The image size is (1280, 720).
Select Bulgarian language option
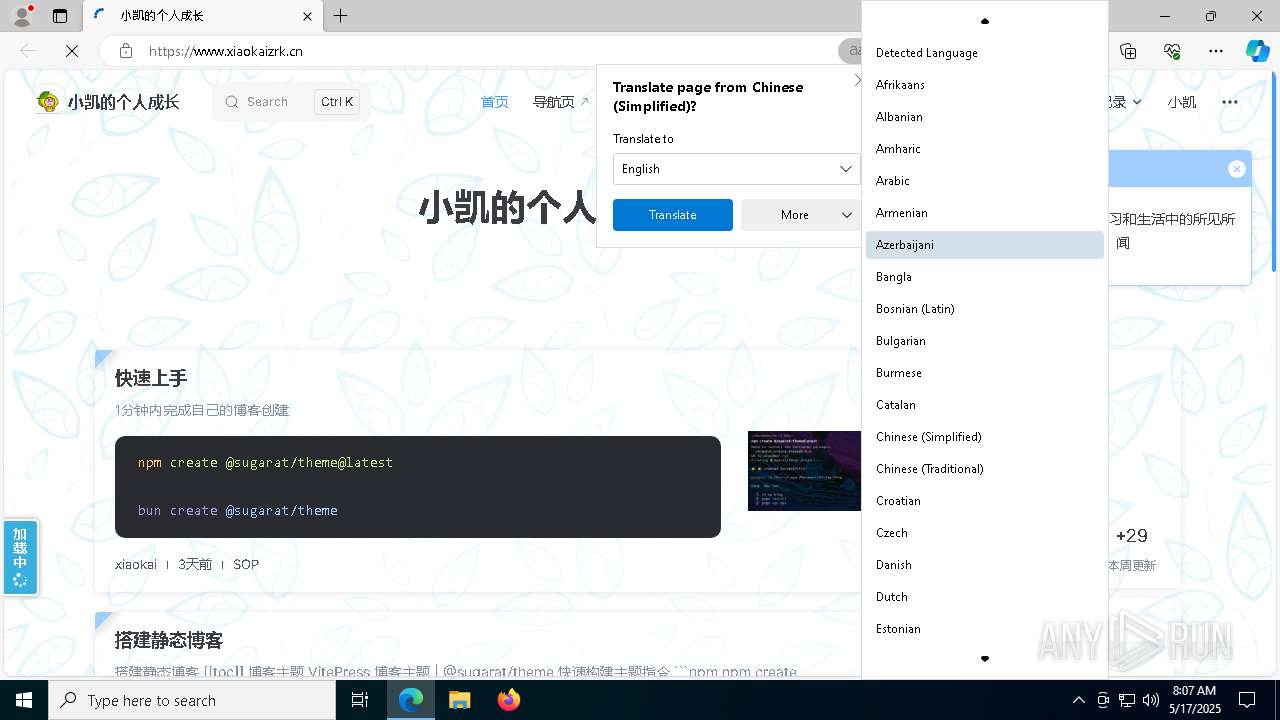[984, 341]
